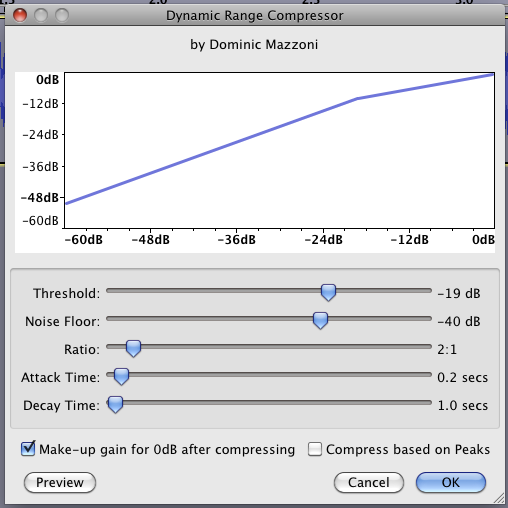Click the Decay Time label
This screenshot has width=508, height=508.
point(61,406)
